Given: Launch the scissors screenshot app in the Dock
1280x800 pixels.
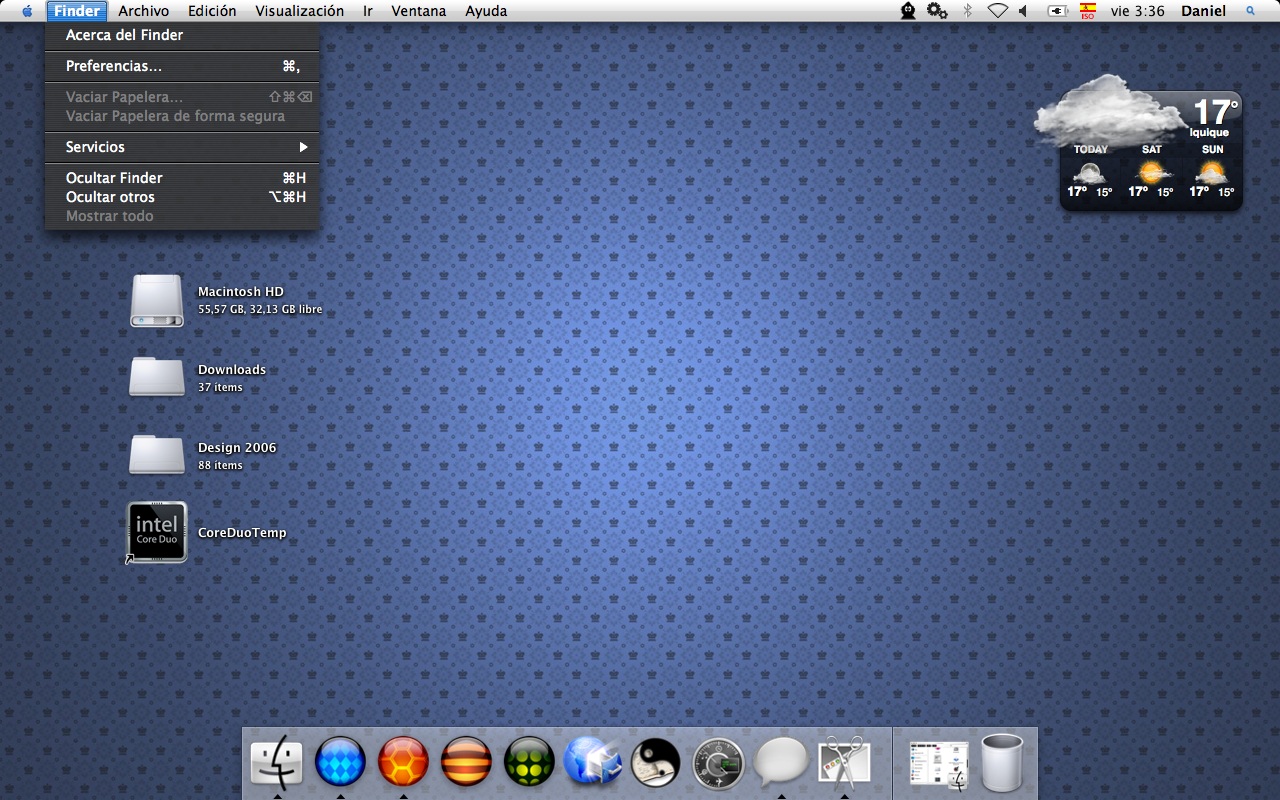Looking at the screenshot, I should [x=845, y=763].
